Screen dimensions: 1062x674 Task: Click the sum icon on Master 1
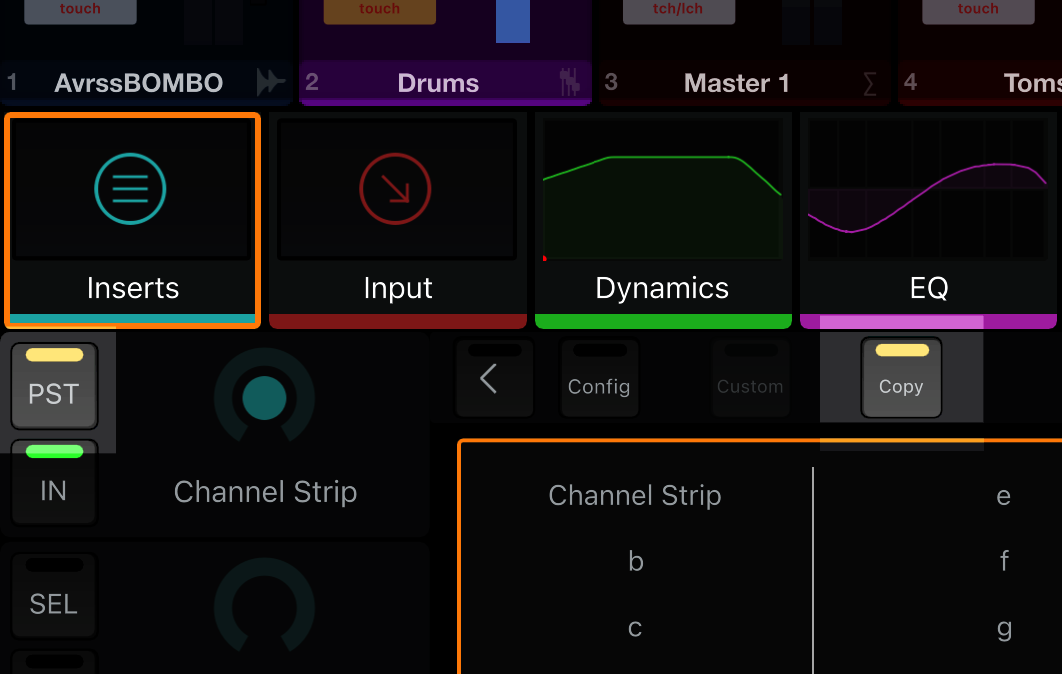[x=869, y=84]
